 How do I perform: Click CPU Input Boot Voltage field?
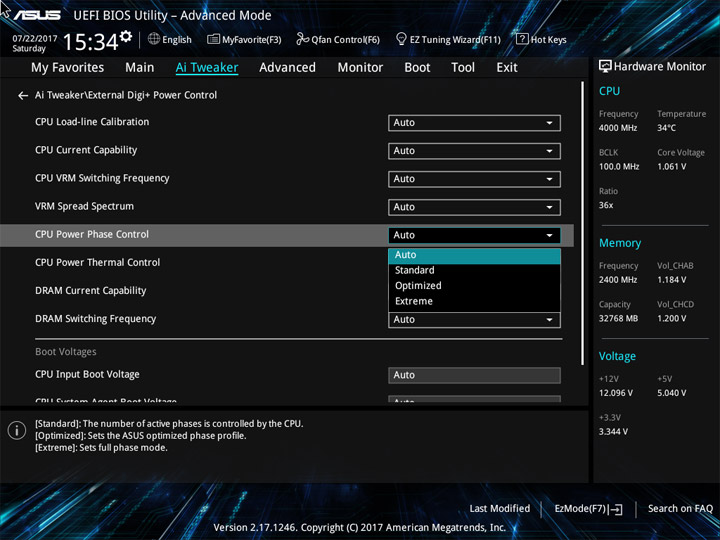(x=474, y=375)
